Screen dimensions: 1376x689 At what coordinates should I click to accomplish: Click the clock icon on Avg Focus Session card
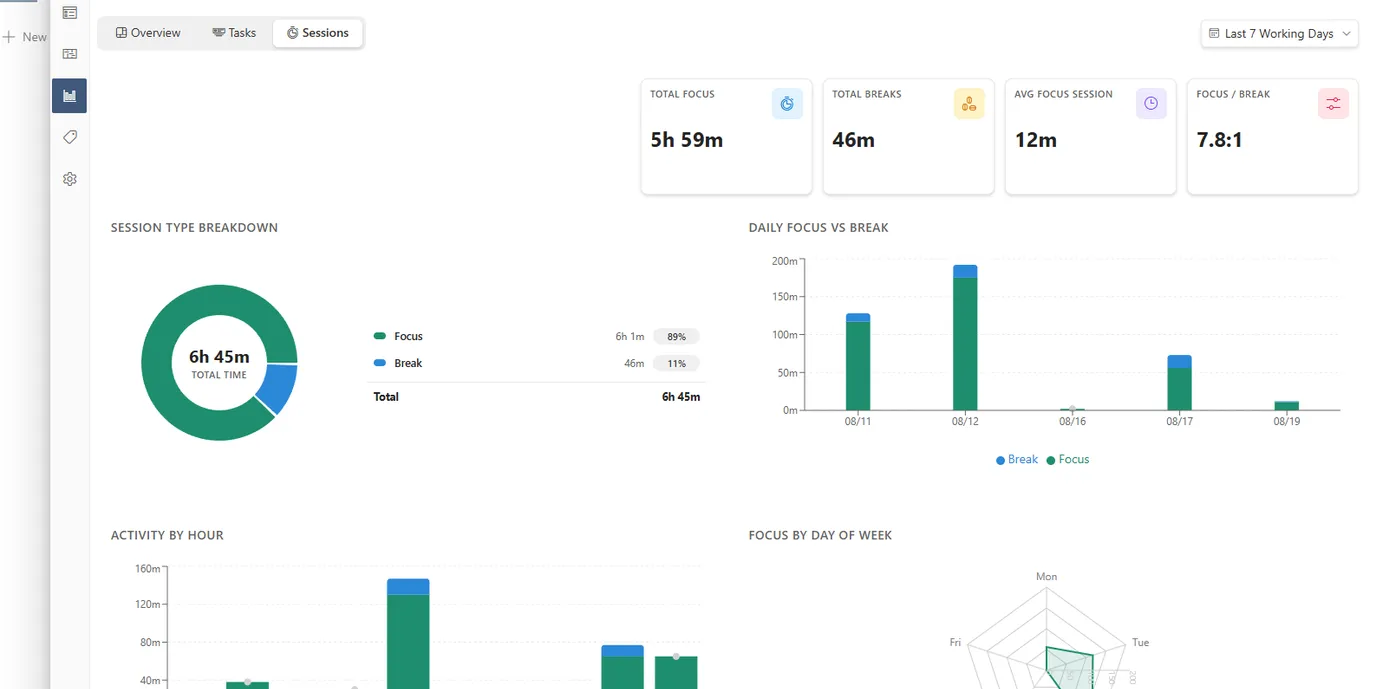(1151, 103)
